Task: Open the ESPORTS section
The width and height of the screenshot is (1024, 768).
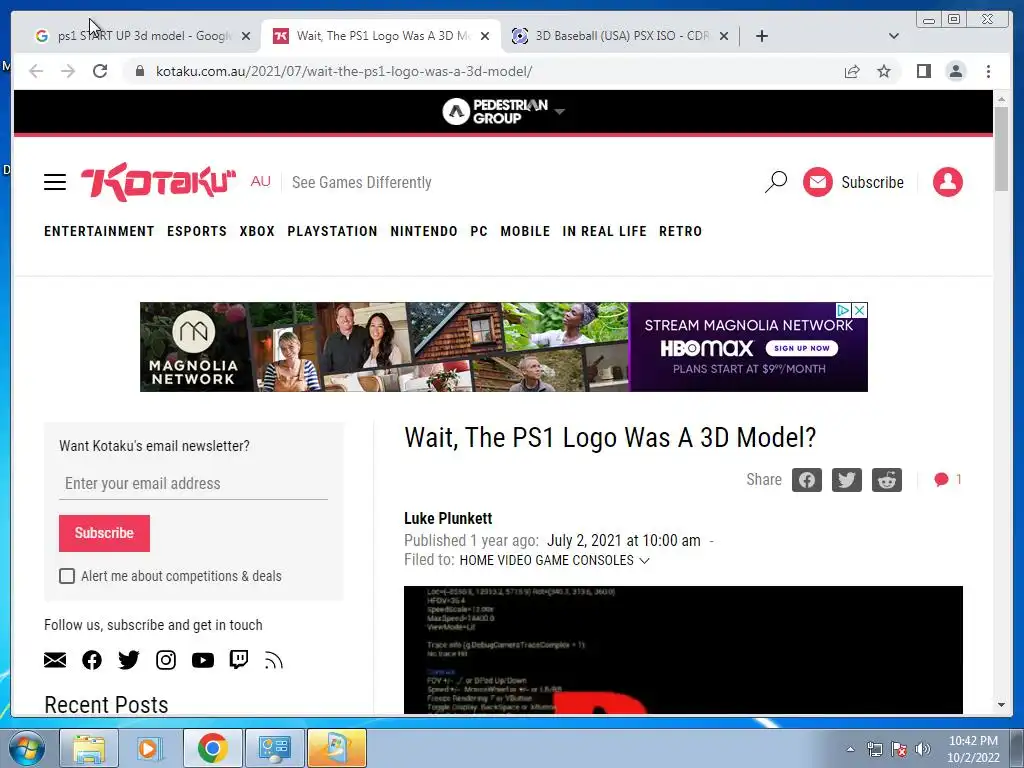Action: (x=197, y=231)
